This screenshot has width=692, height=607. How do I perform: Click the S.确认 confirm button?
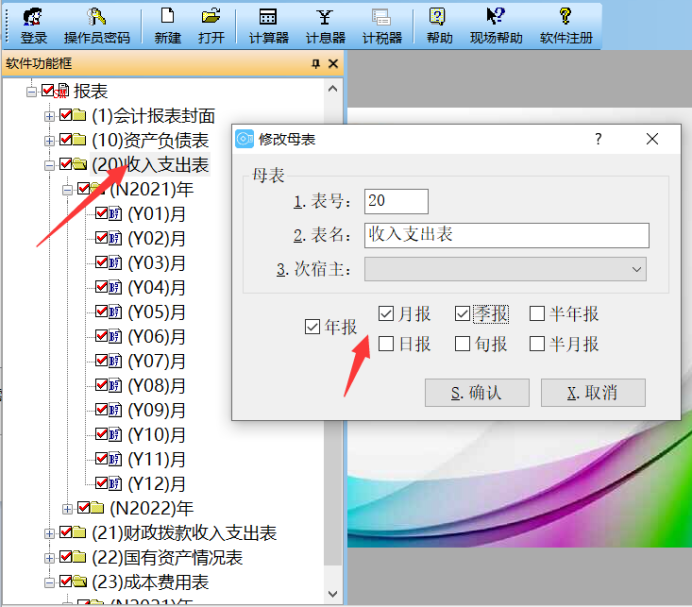coord(477,392)
